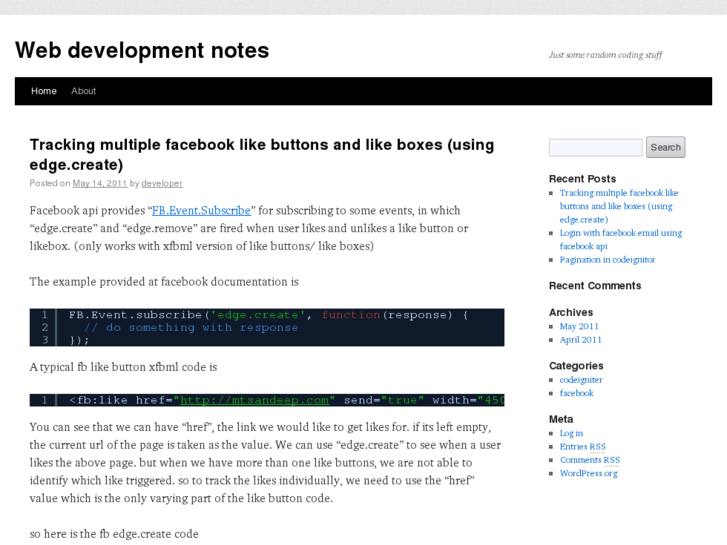
Task: Click the Meta heading
Action: [561, 419]
